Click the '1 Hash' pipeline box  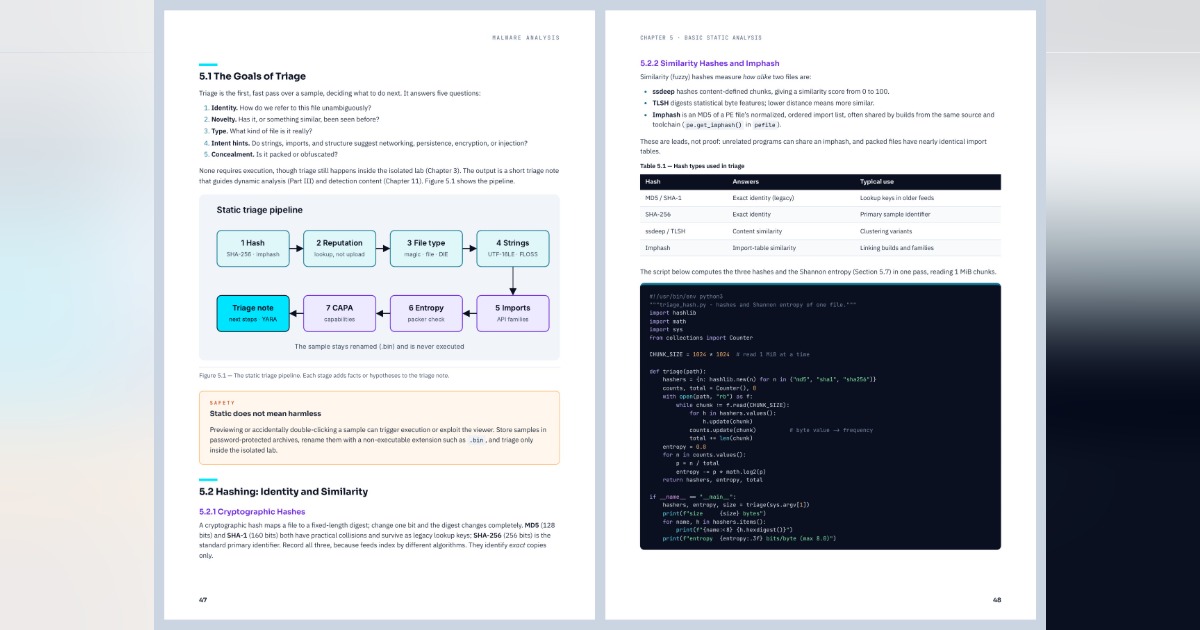[x=253, y=248]
